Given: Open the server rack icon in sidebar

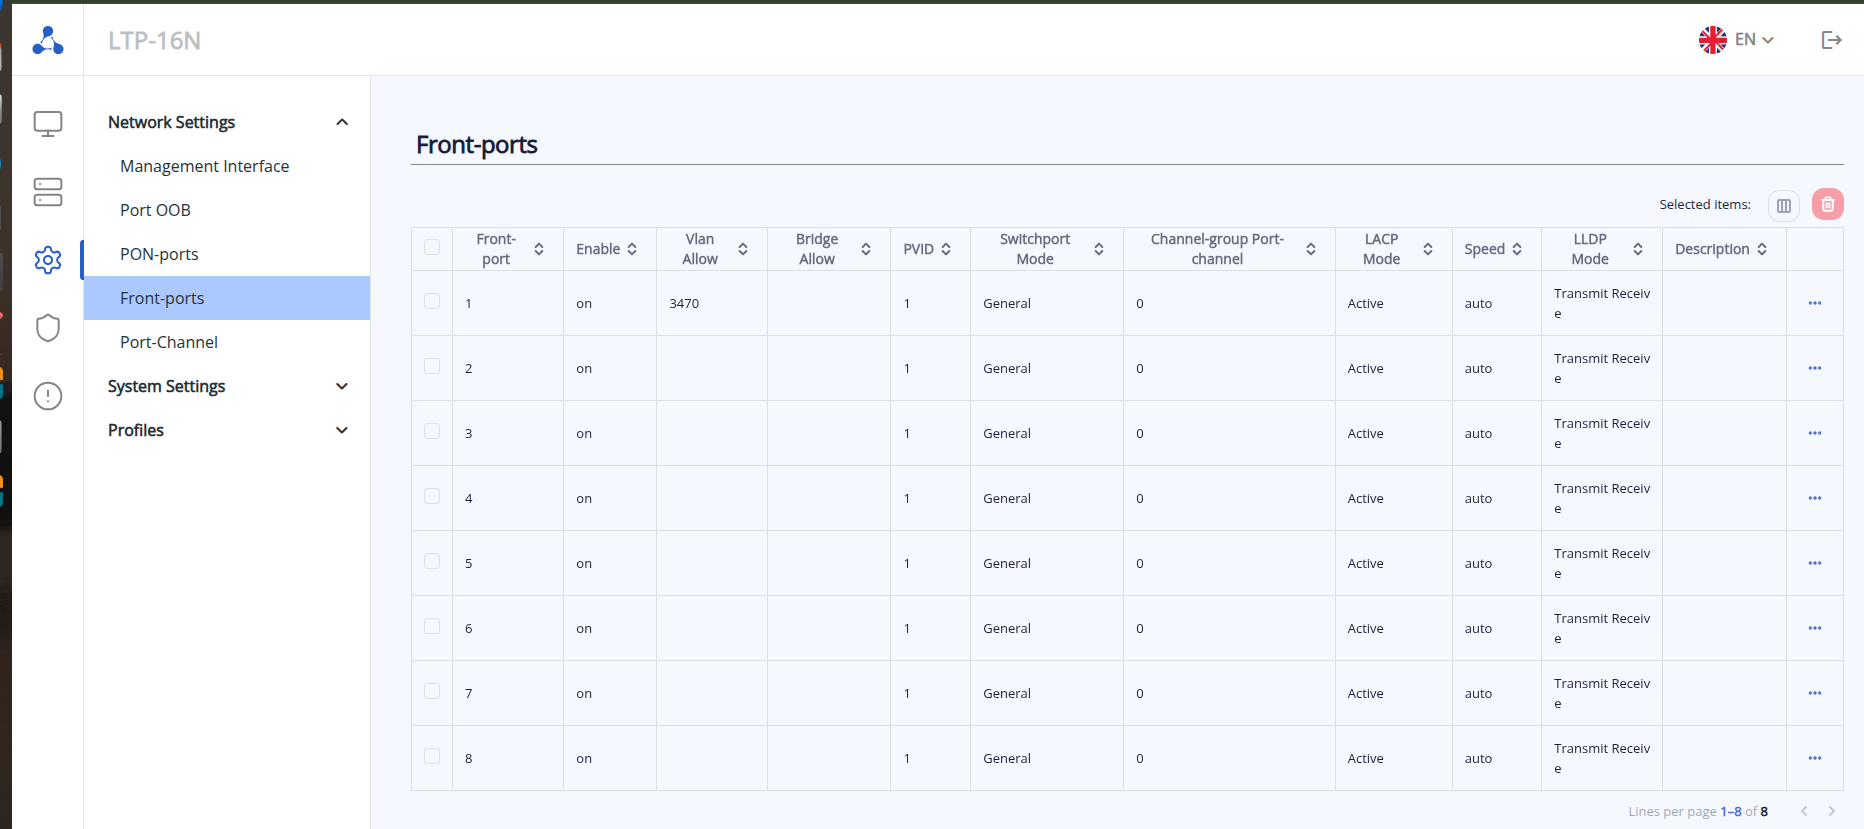Looking at the screenshot, I should (x=48, y=192).
